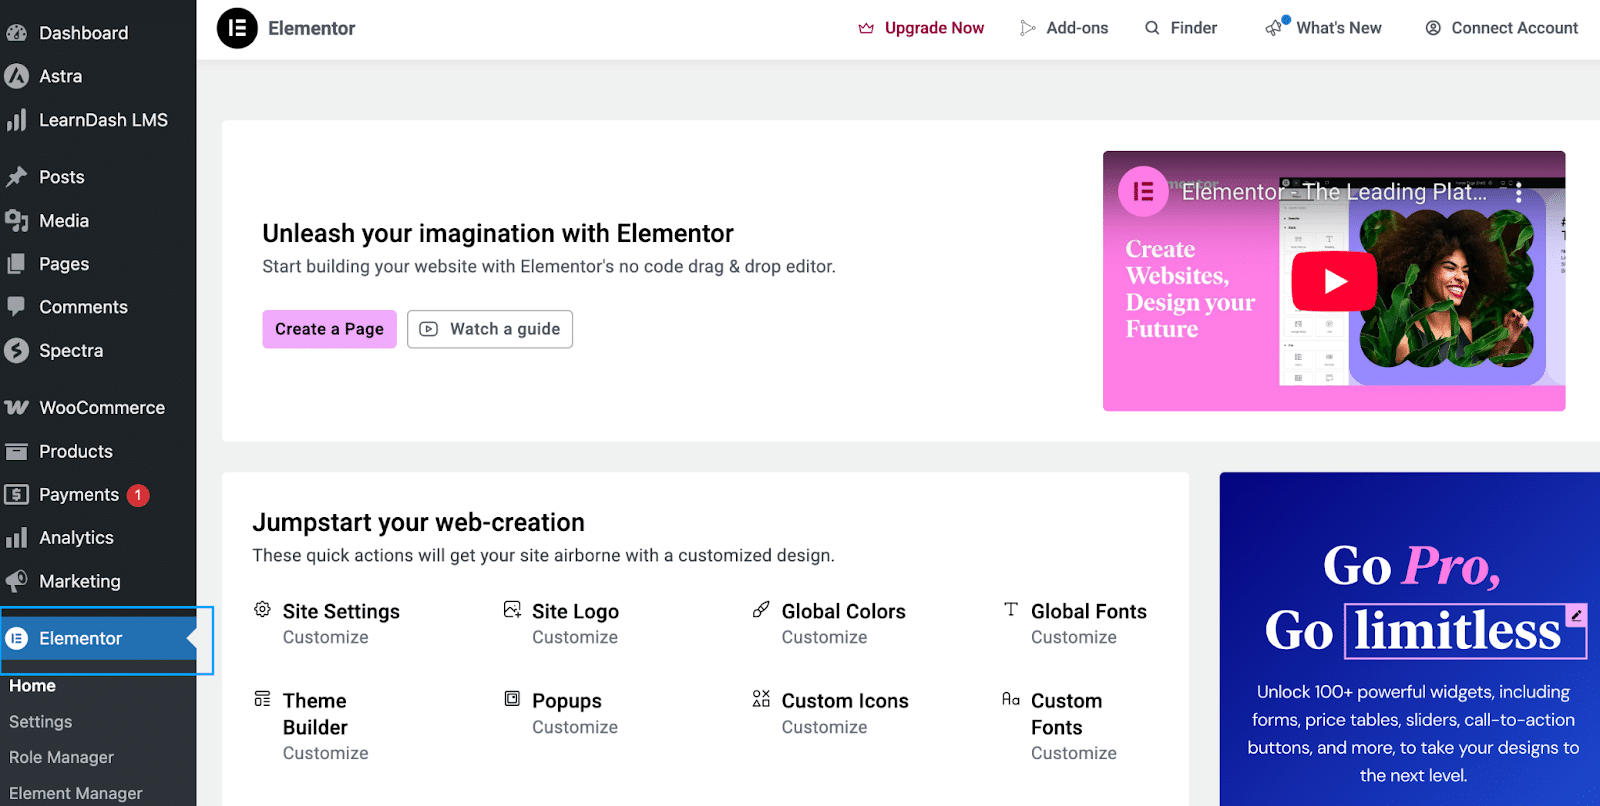Click the LearnDash LMS bars icon
The image size is (1600, 806).
[x=16, y=120]
